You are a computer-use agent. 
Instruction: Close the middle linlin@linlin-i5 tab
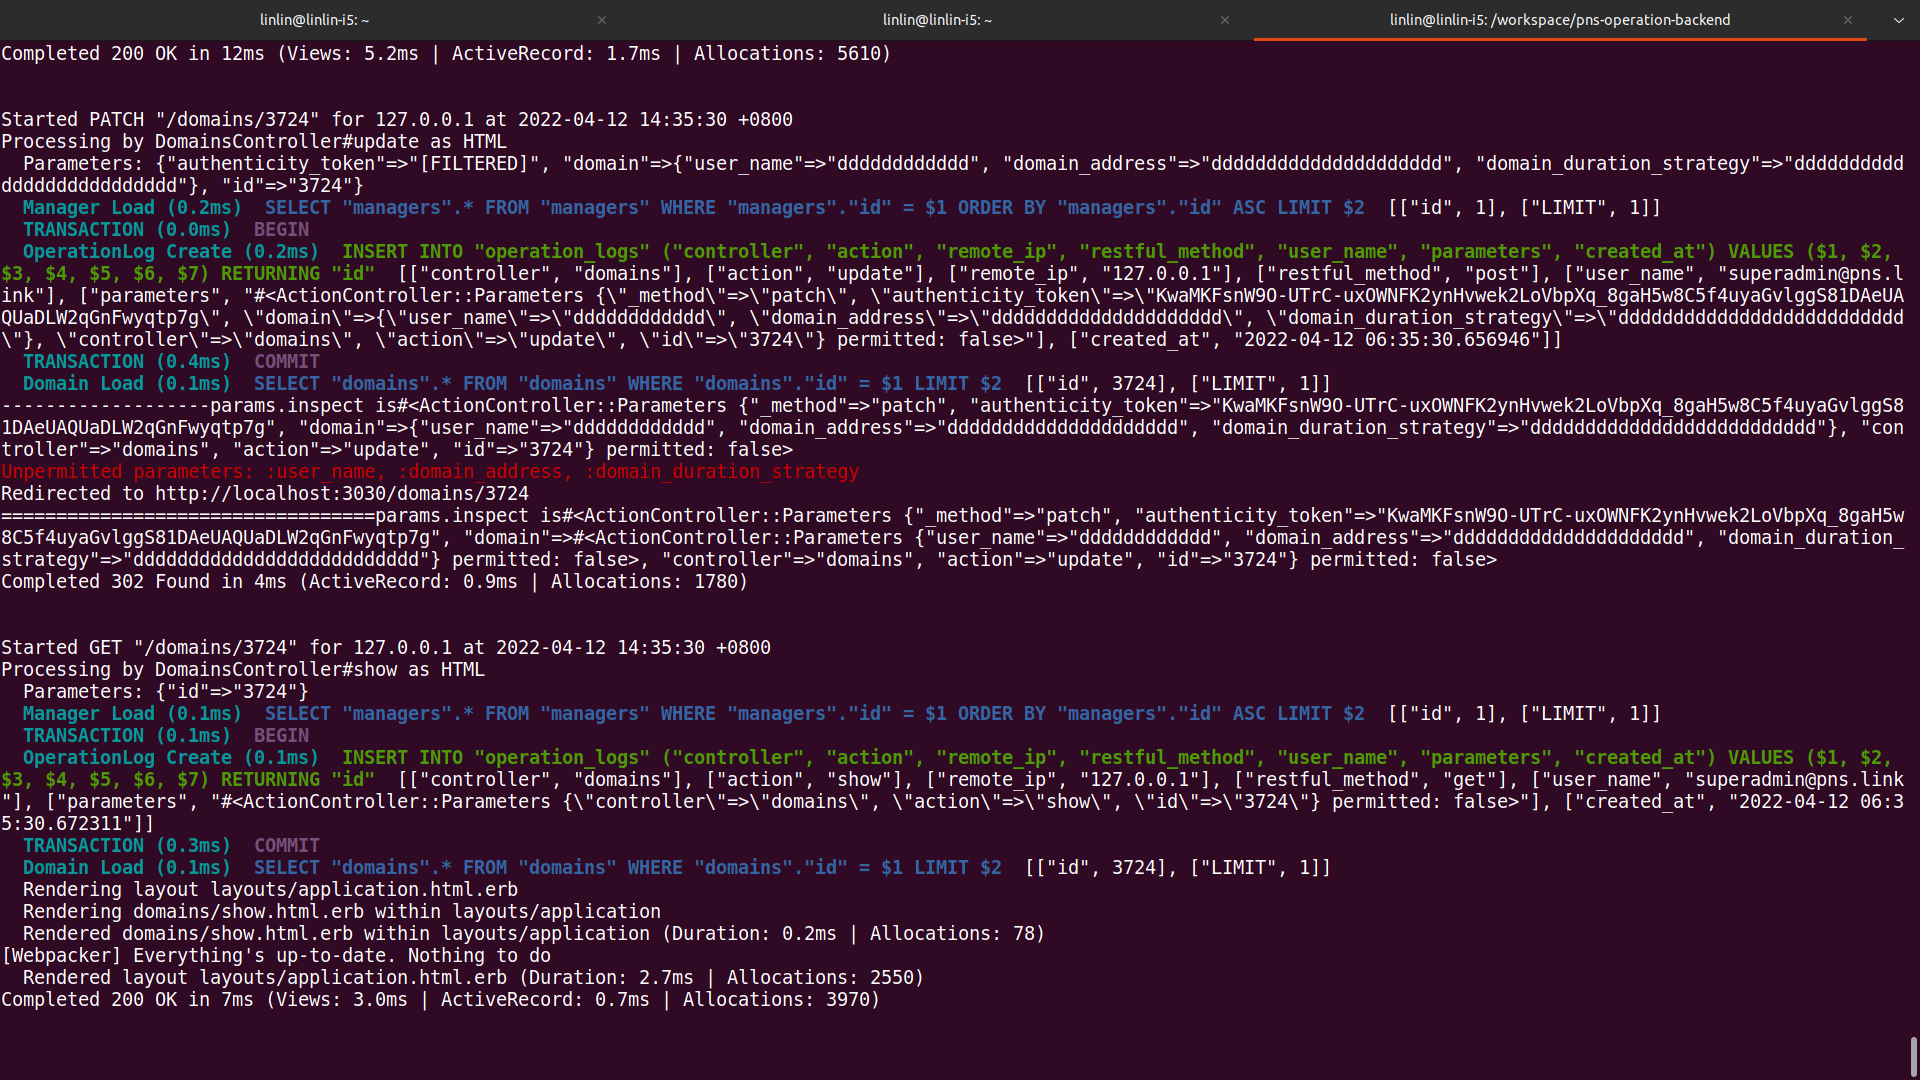[1225, 20]
